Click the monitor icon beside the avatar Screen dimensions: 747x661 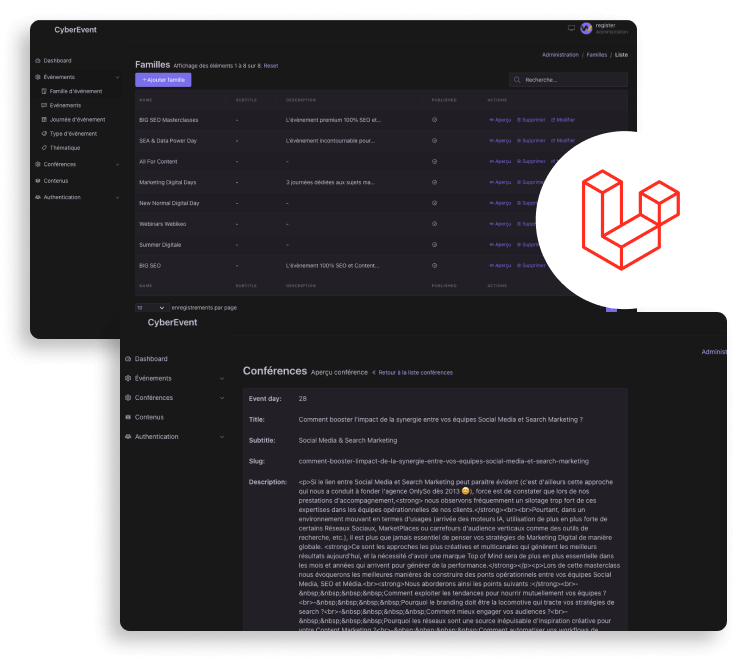coord(571,28)
